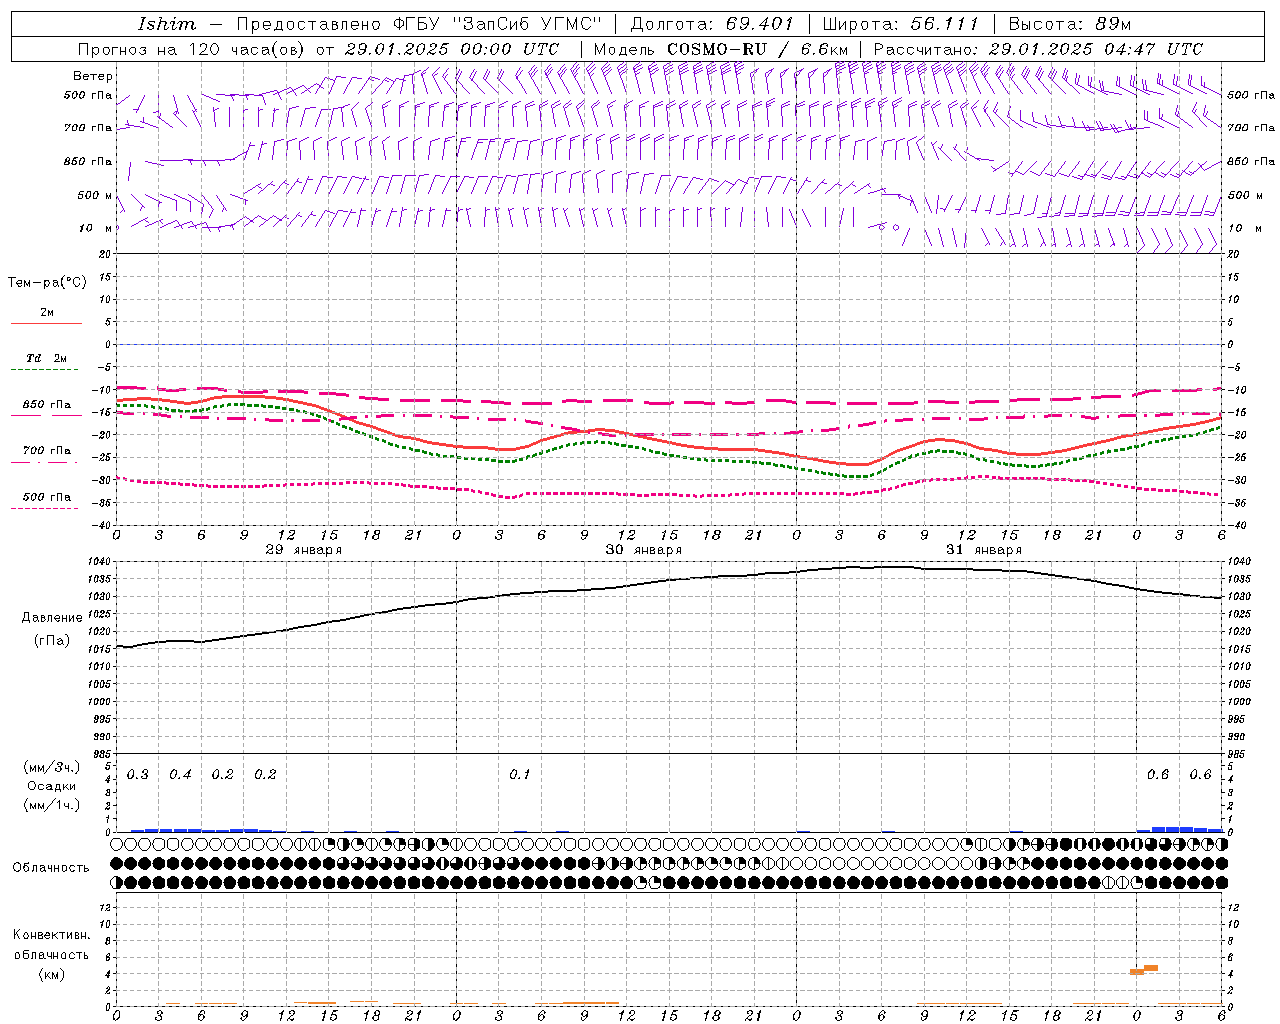The image size is (1280, 1024).
Task: Click the "Осадки" precipitation label
Action: point(51,786)
